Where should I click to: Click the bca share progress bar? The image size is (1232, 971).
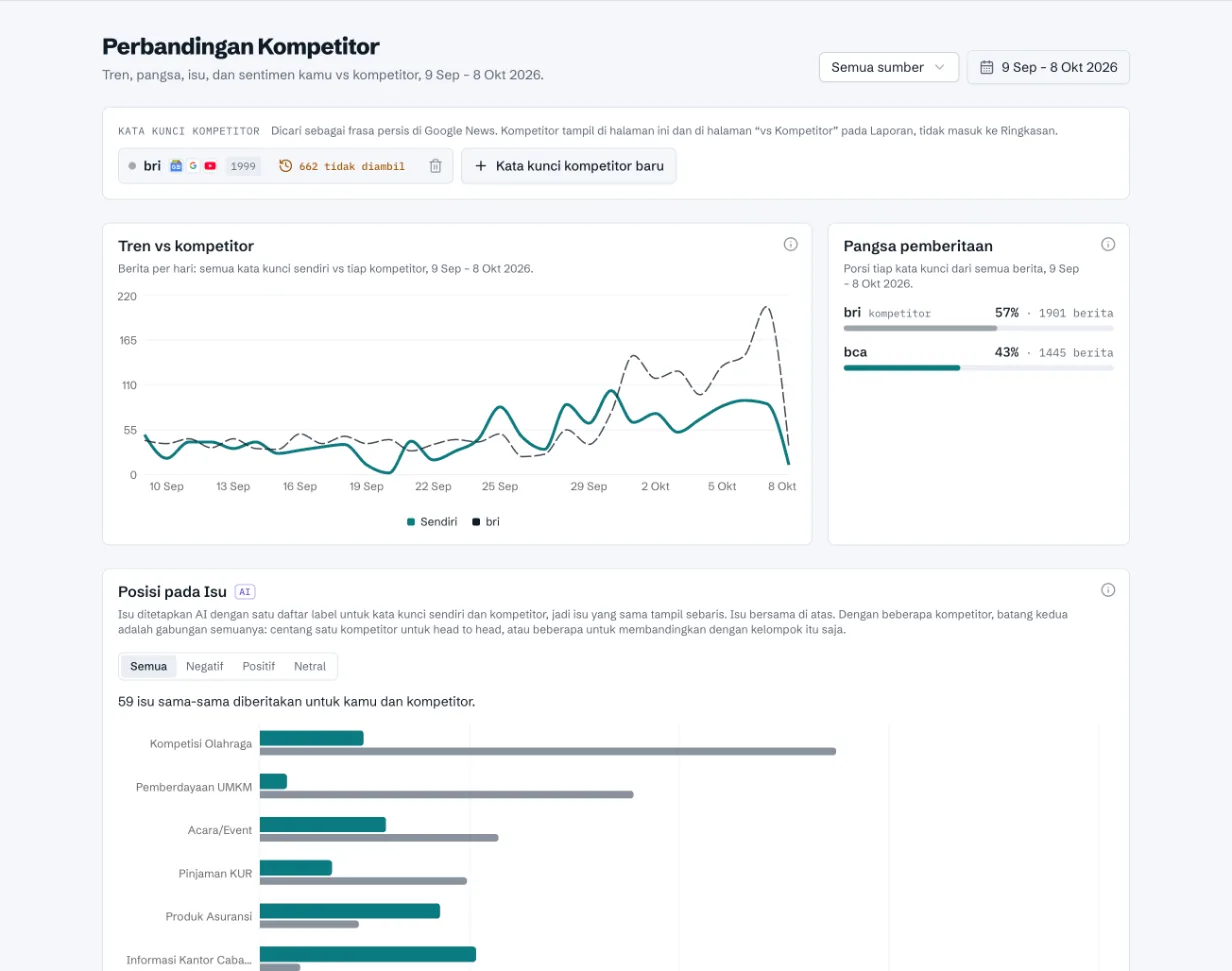[x=979, y=368]
